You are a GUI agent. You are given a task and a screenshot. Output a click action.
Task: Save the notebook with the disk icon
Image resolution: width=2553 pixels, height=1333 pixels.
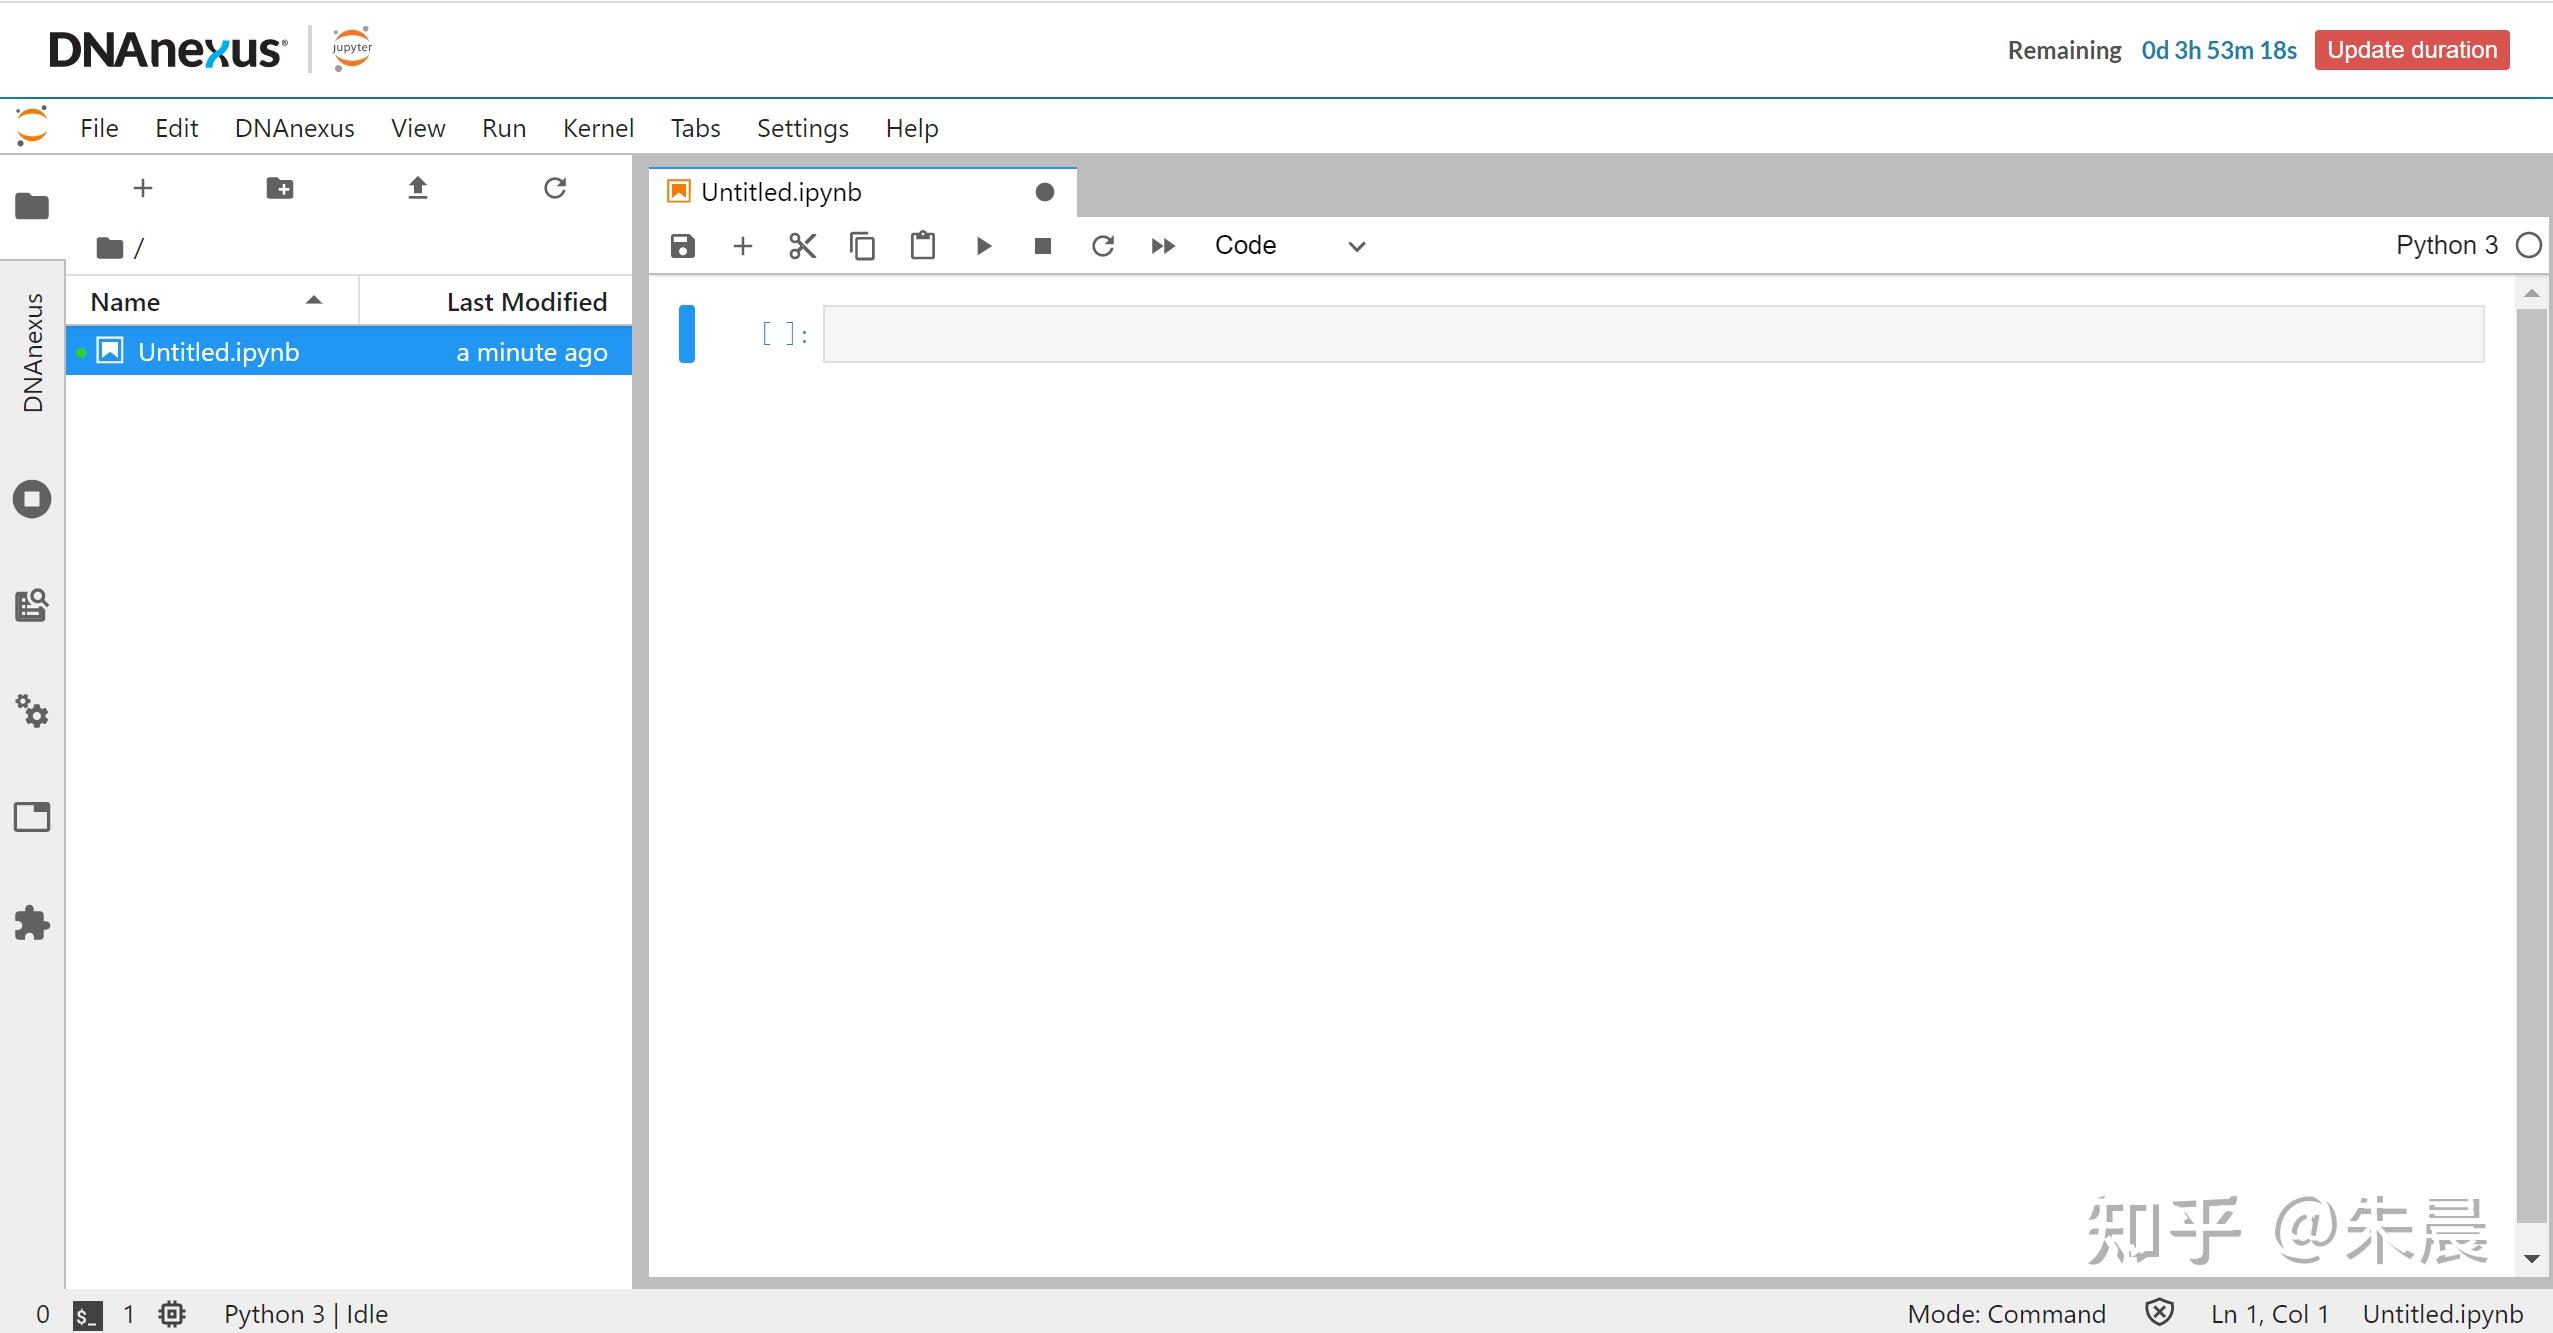[x=683, y=246]
